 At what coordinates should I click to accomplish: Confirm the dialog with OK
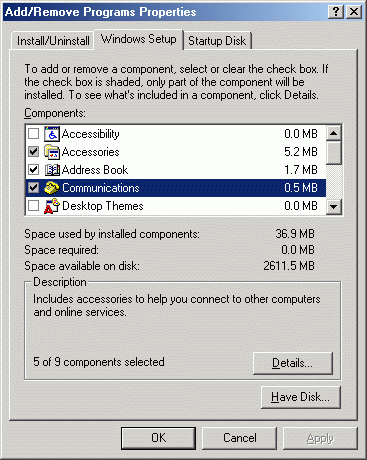pyautogui.click(x=158, y=438)
